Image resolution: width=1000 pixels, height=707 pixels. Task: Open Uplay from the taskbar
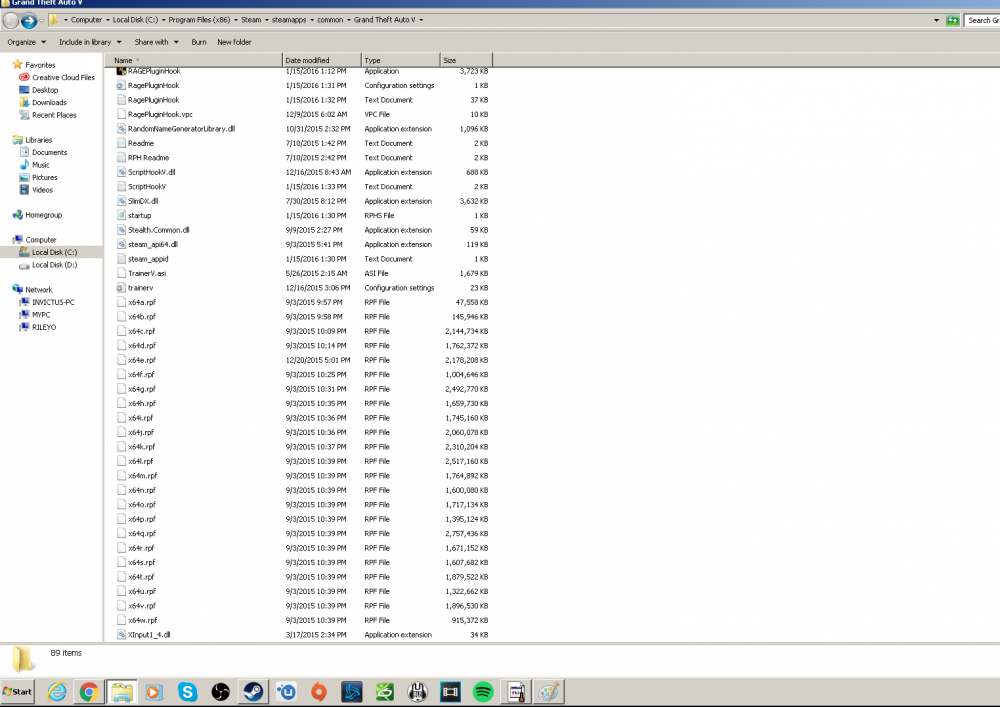click(286, 692)
